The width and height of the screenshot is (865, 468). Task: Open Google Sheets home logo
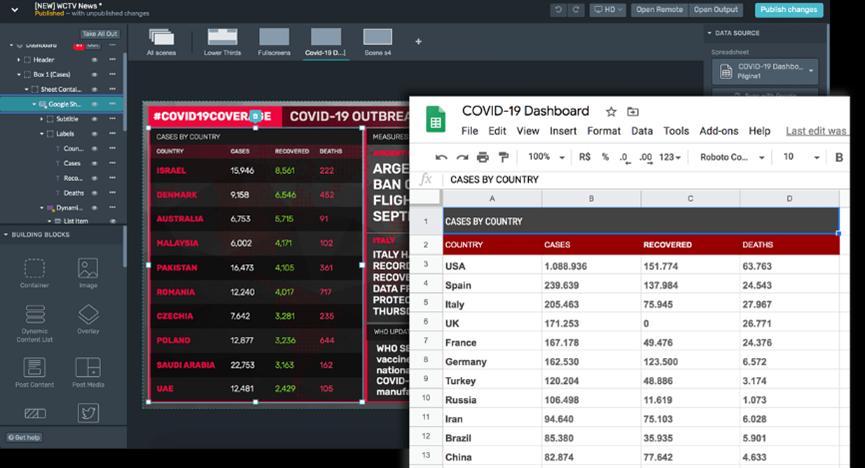point(435,119)
